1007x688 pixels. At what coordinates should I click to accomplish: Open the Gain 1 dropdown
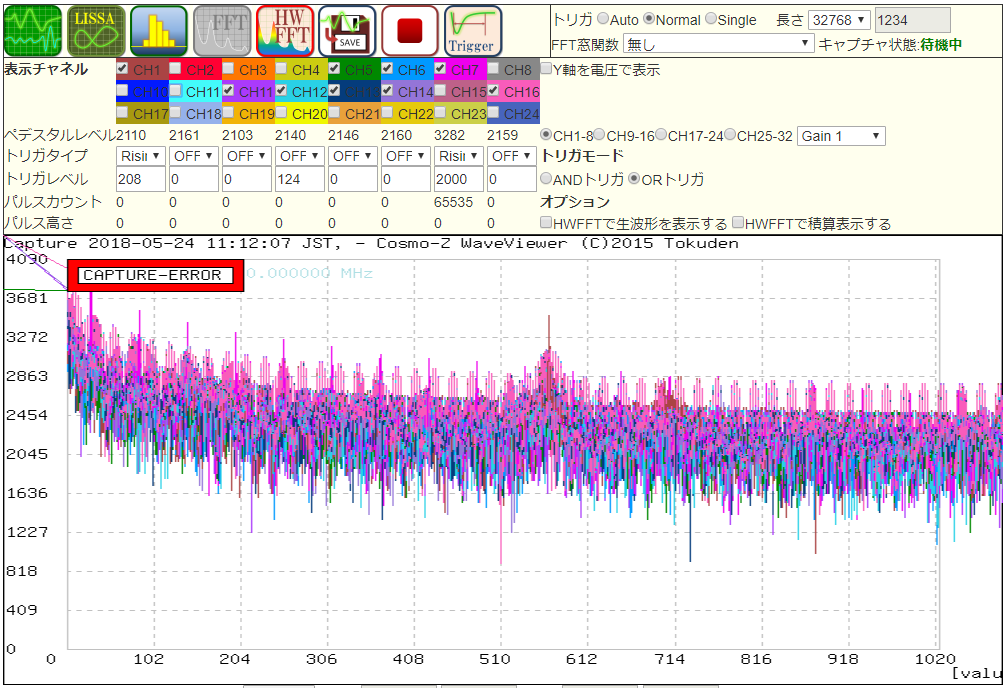[840, 136]
